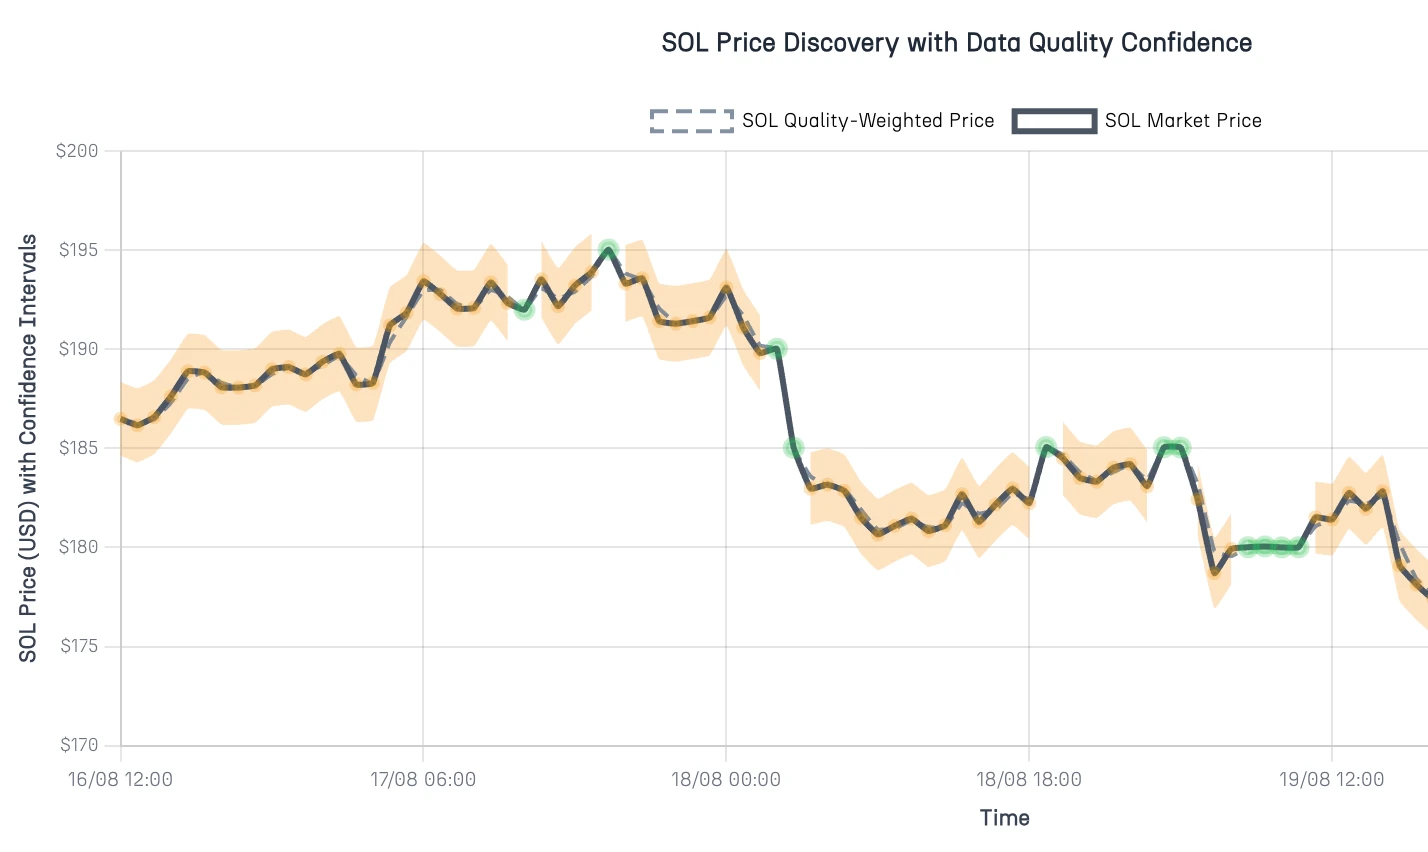Click the vertical y-axis title text

(x=28, y=448)
